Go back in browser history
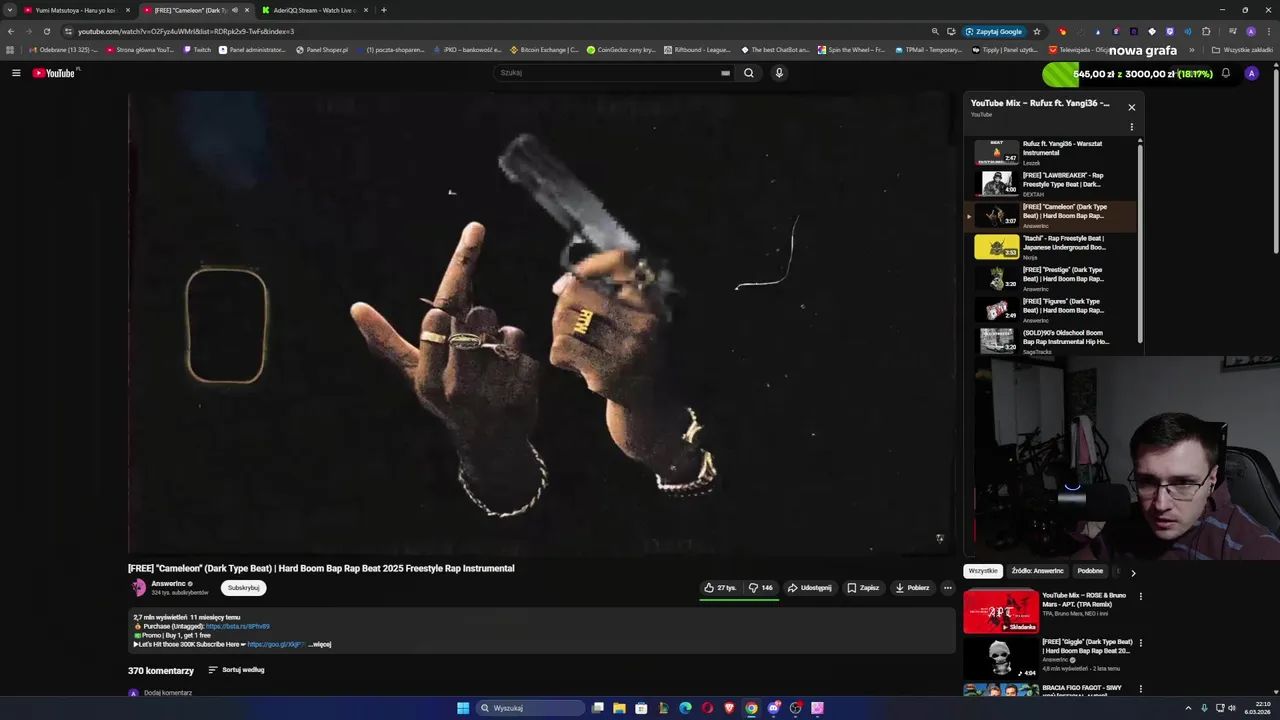Screen dimensions: 1280x720 (x=11, y=31)
